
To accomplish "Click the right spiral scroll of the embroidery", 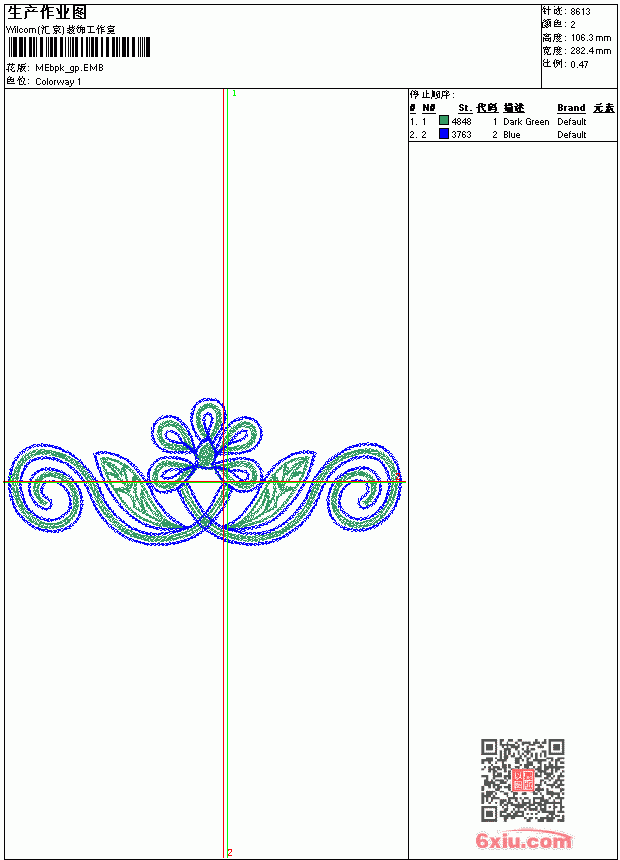I will pyautogui.click(x=363, y=487).
